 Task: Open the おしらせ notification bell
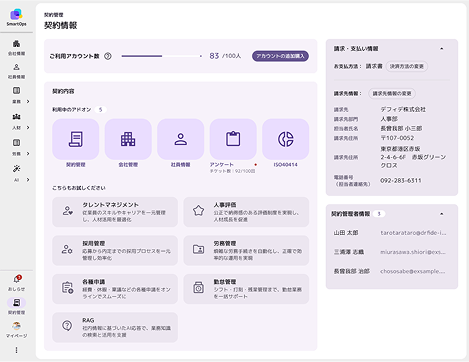(17, 279)
